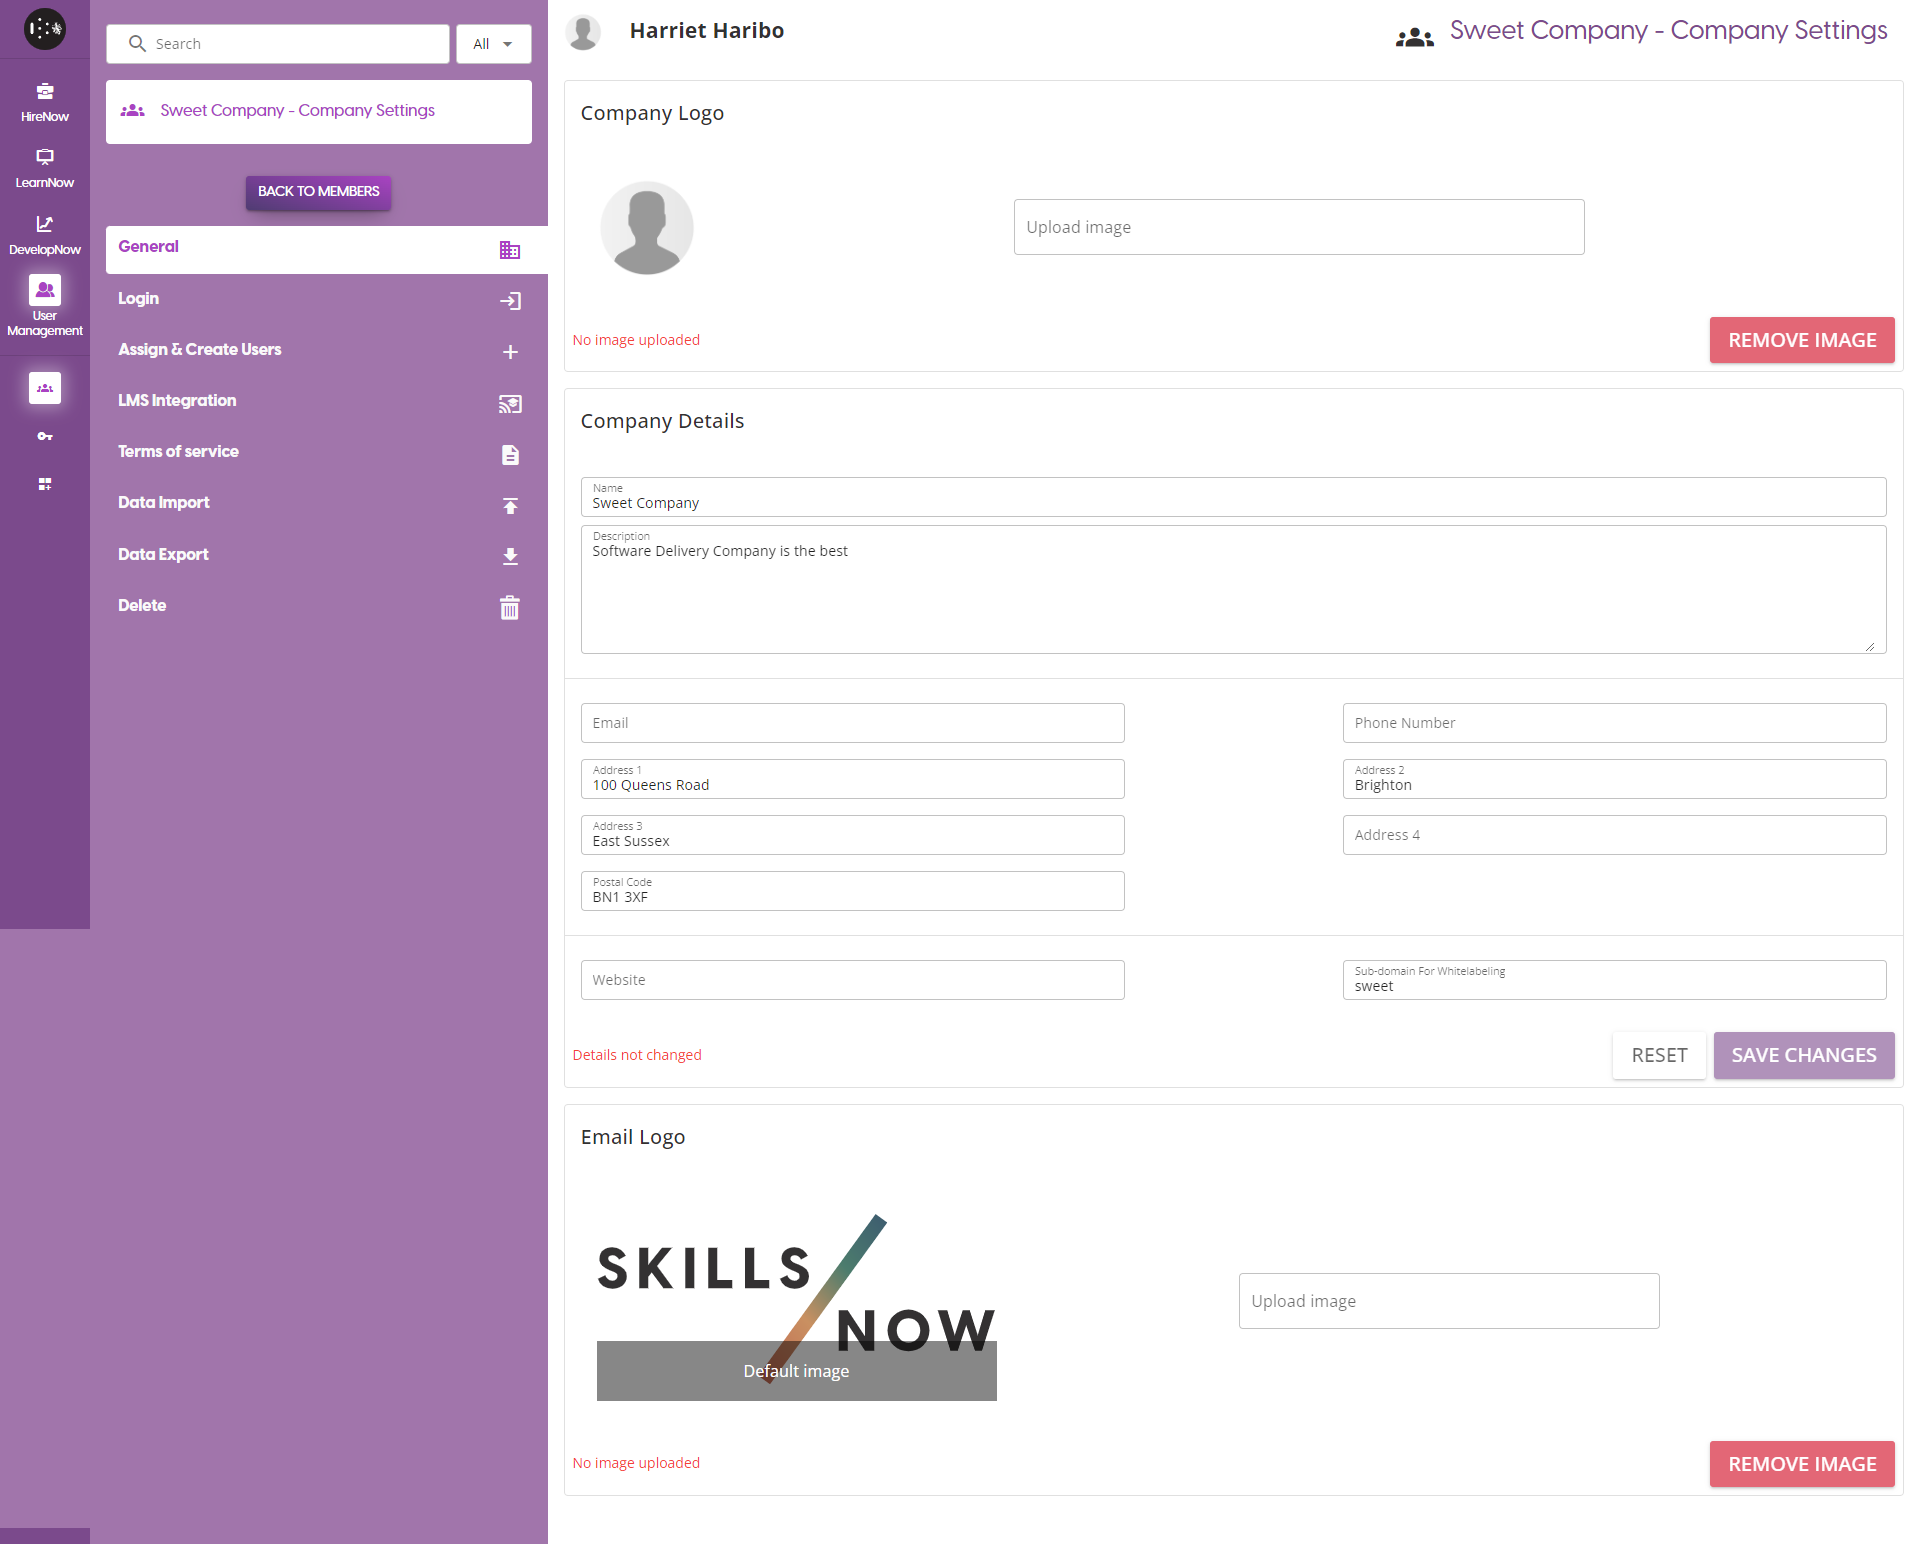This screenshot has width=1920, height=1544.
Task: Open the HireNow section icon
Action: (x=45, y=92)
